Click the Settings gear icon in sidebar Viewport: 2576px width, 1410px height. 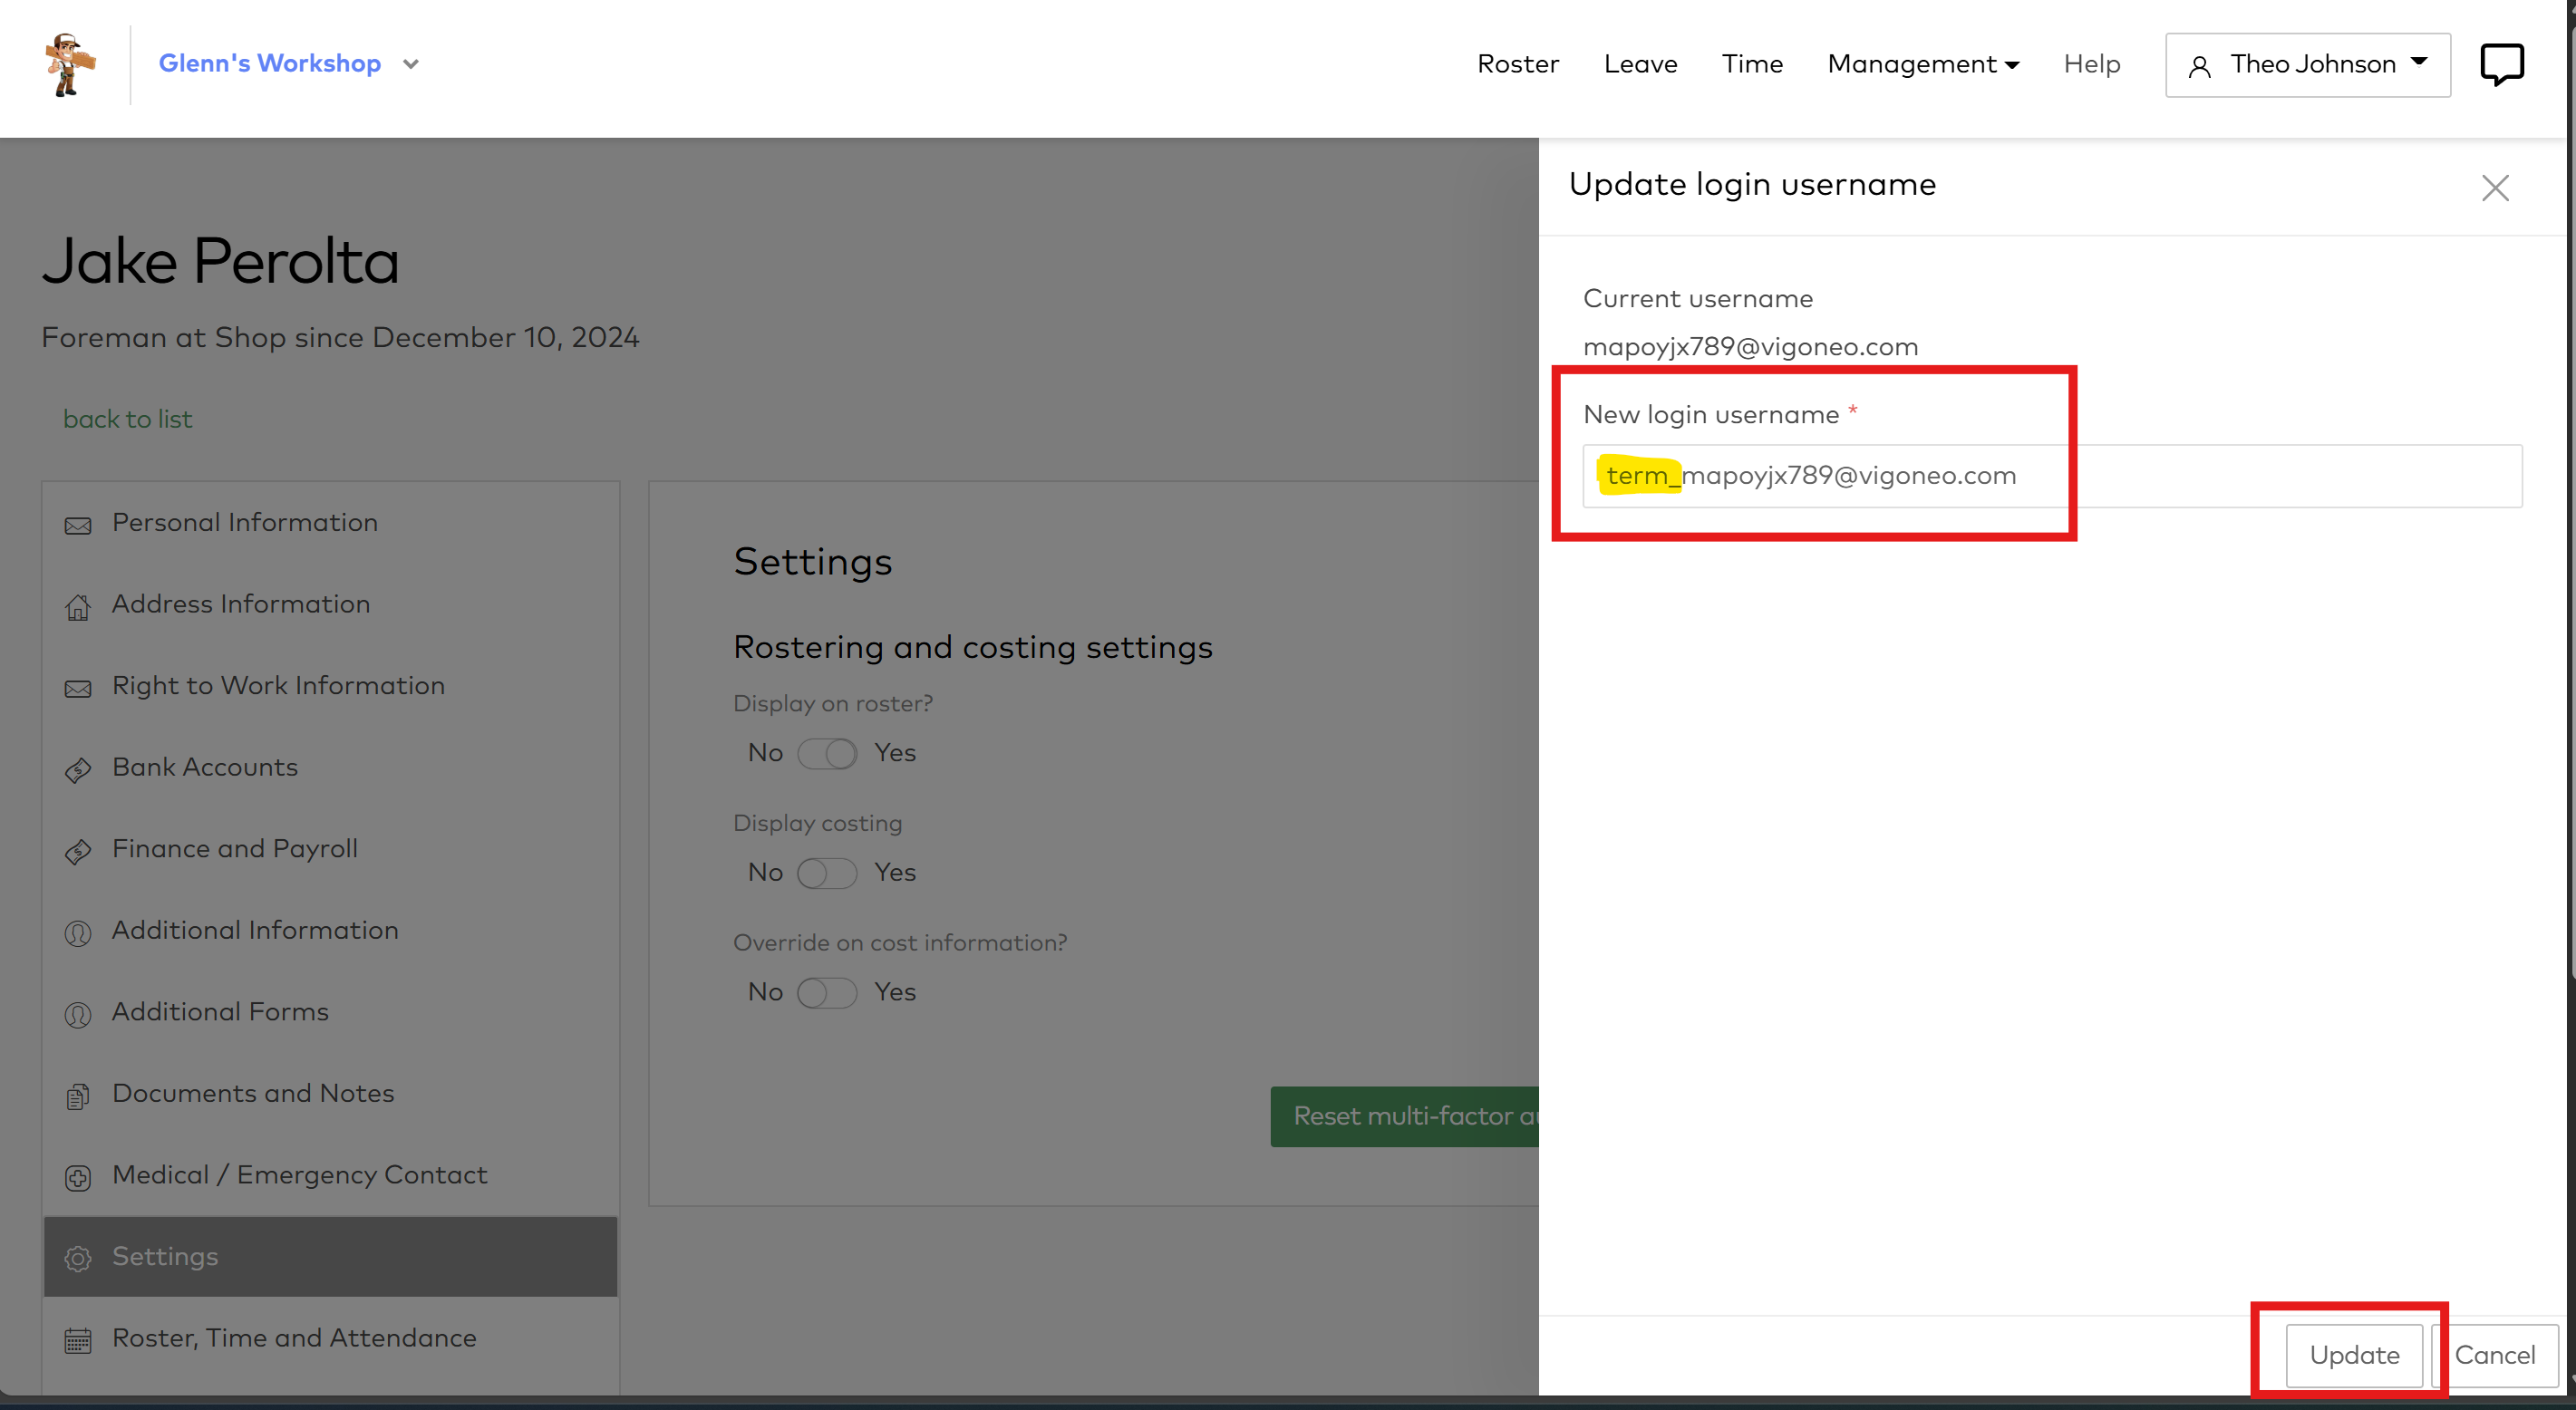78,1258
